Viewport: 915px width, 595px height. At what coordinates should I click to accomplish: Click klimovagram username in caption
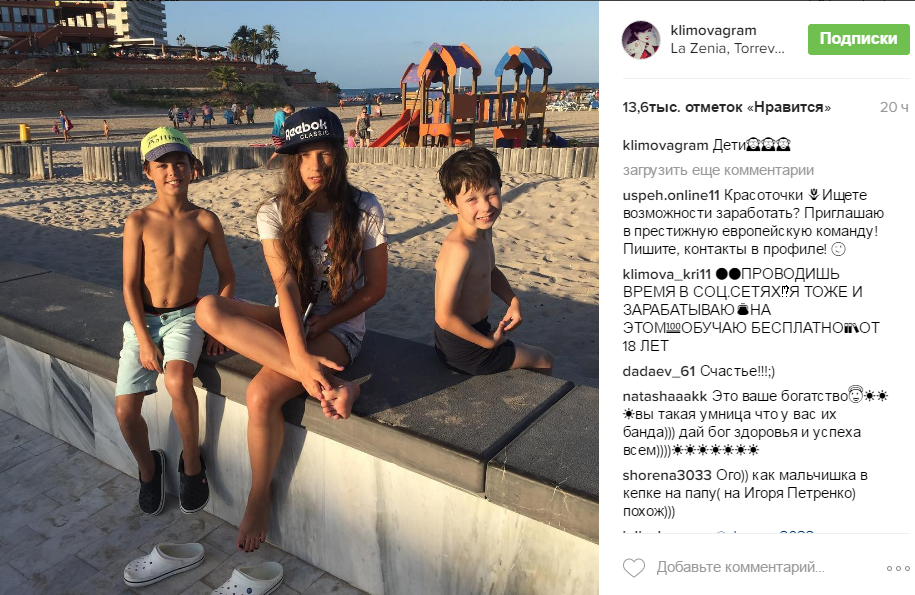(x=665, y=145)
